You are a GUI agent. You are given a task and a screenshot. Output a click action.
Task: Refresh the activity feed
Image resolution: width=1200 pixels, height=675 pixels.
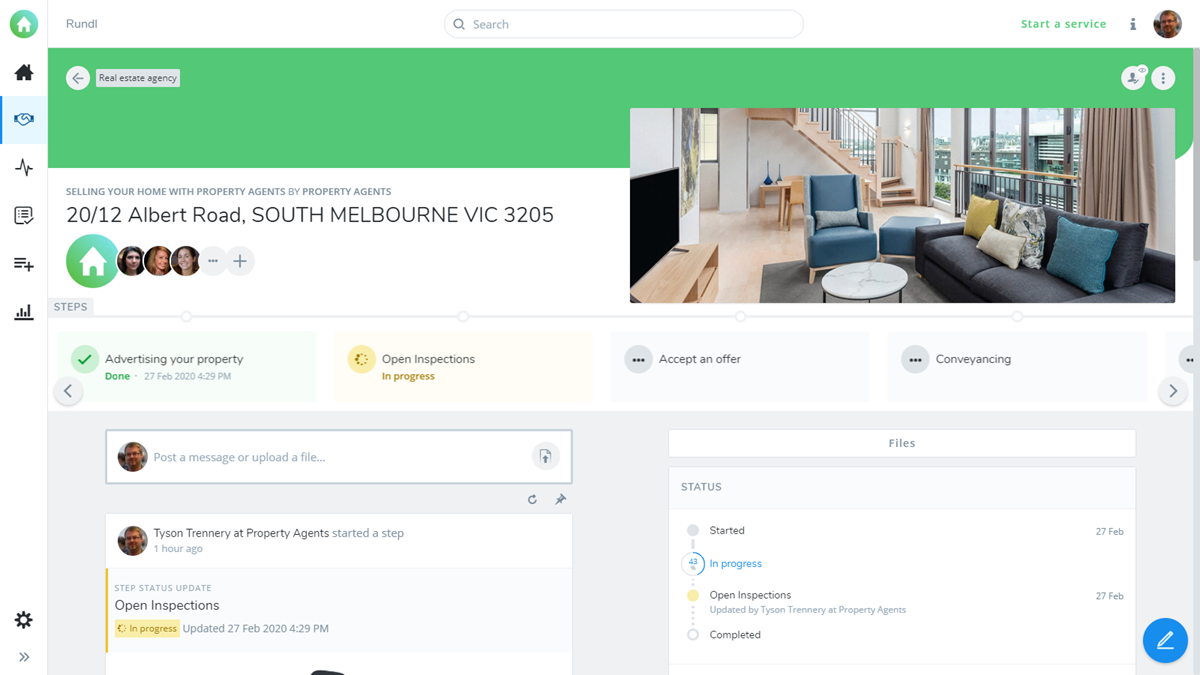pos(532,499)
